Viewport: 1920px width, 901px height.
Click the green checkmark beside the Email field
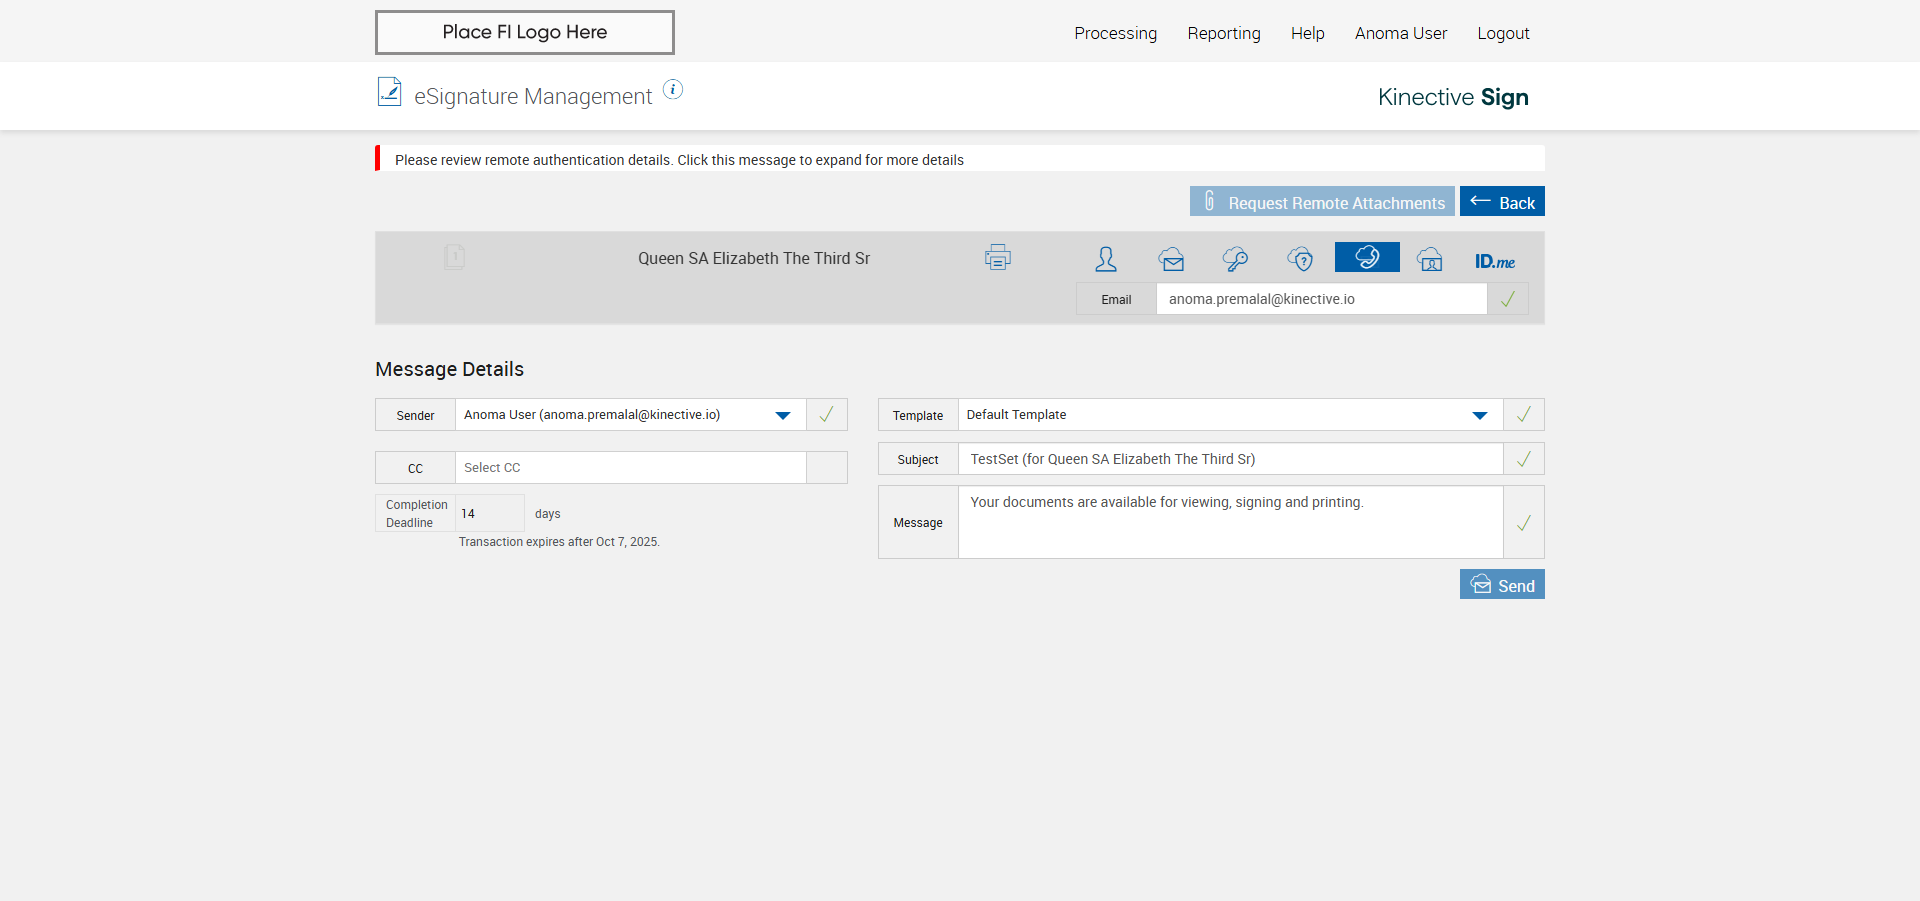1507,299
